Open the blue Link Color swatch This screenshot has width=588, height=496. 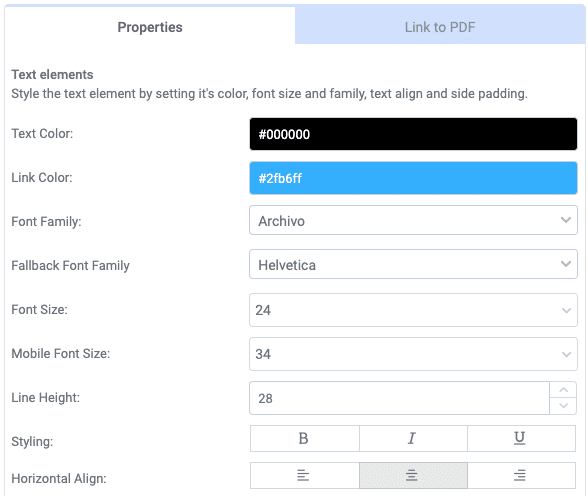413,178
